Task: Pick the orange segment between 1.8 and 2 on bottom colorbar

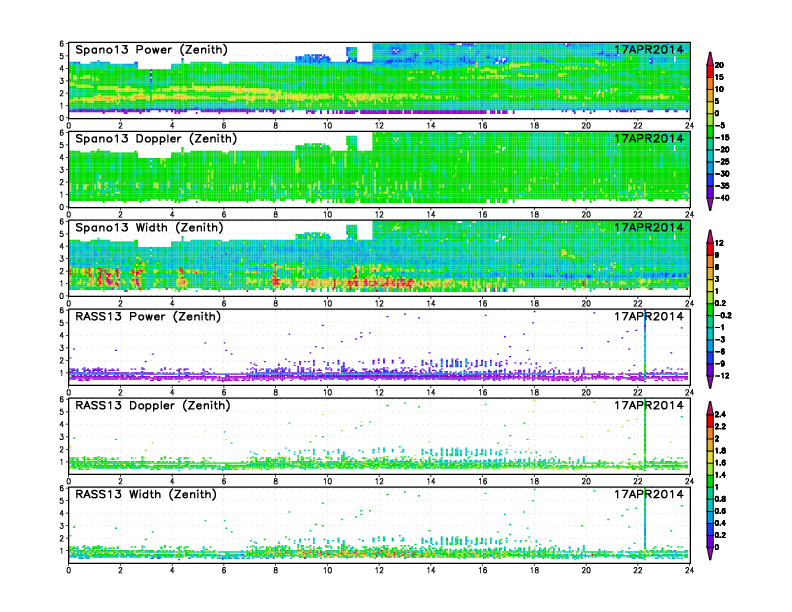Action: pos(710,445)
